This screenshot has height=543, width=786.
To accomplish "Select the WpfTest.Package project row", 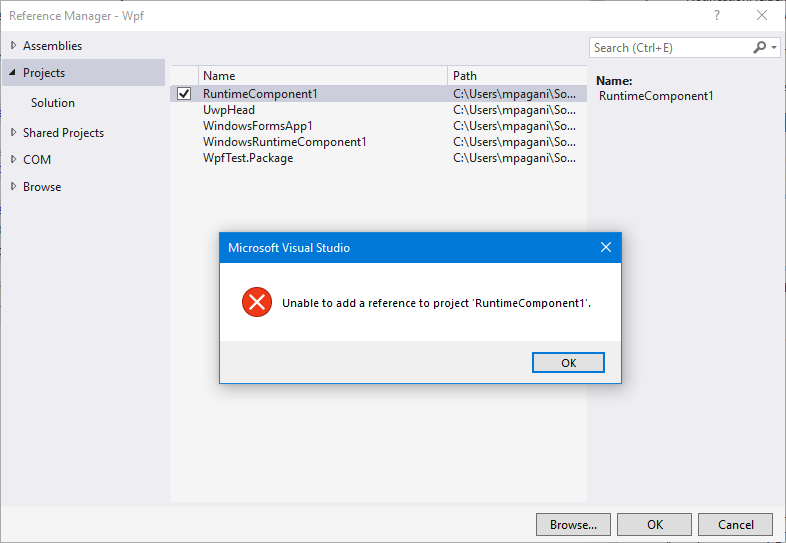I will (x=378, y=158).
